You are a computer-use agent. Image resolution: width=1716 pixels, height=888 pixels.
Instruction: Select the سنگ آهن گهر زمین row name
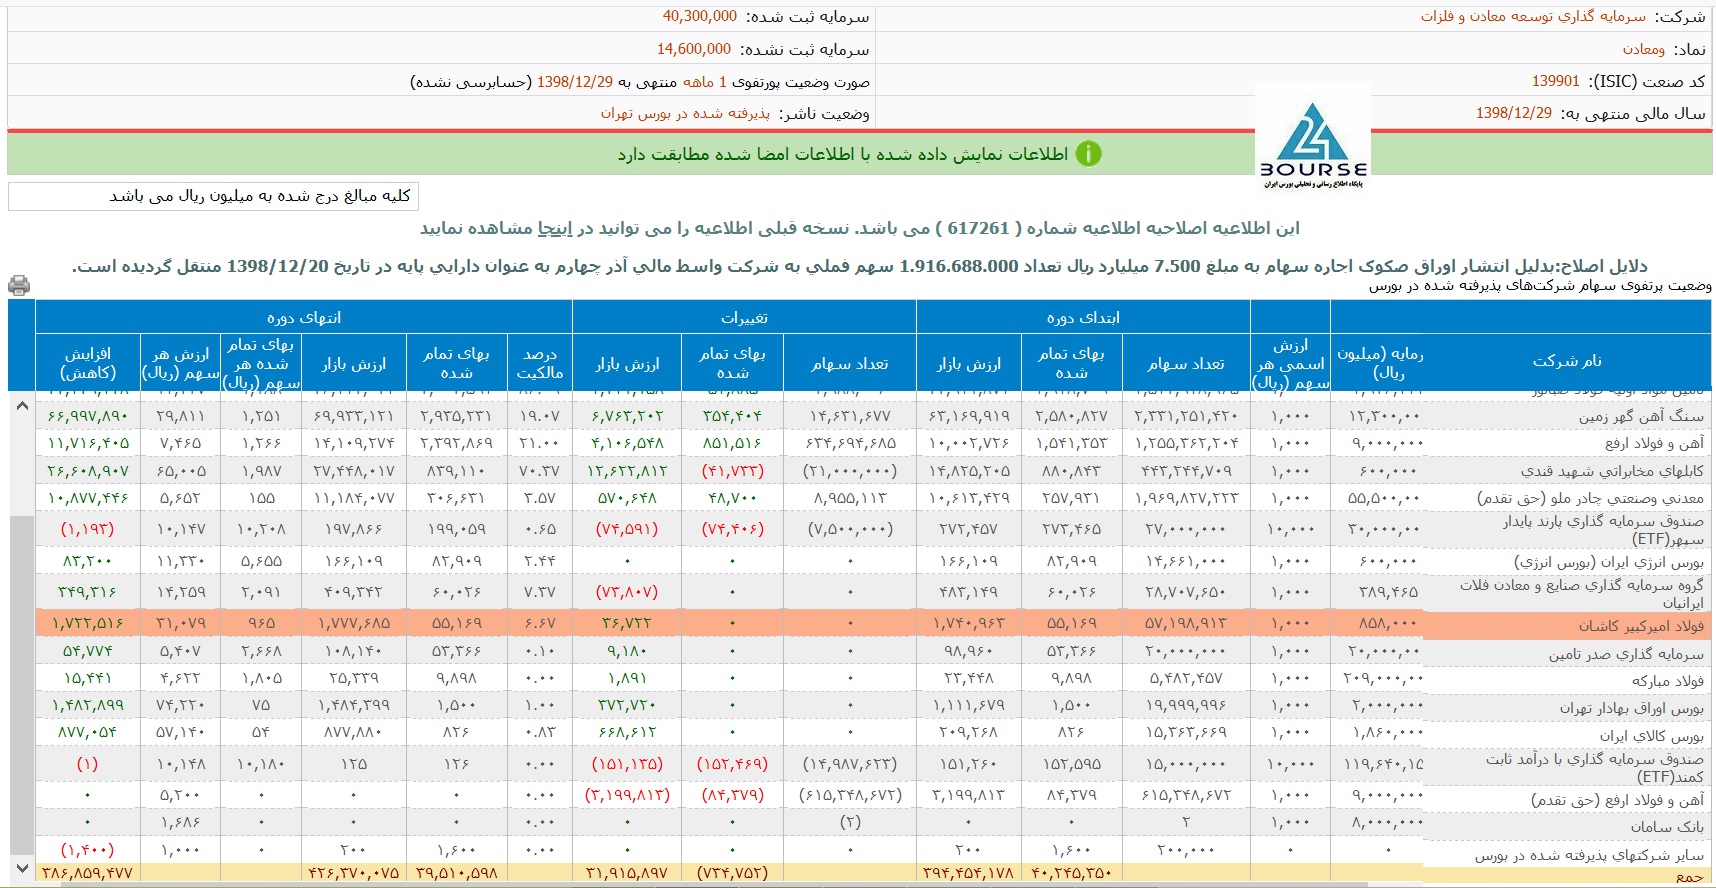pyautogui.click(x=1641, y=416)
